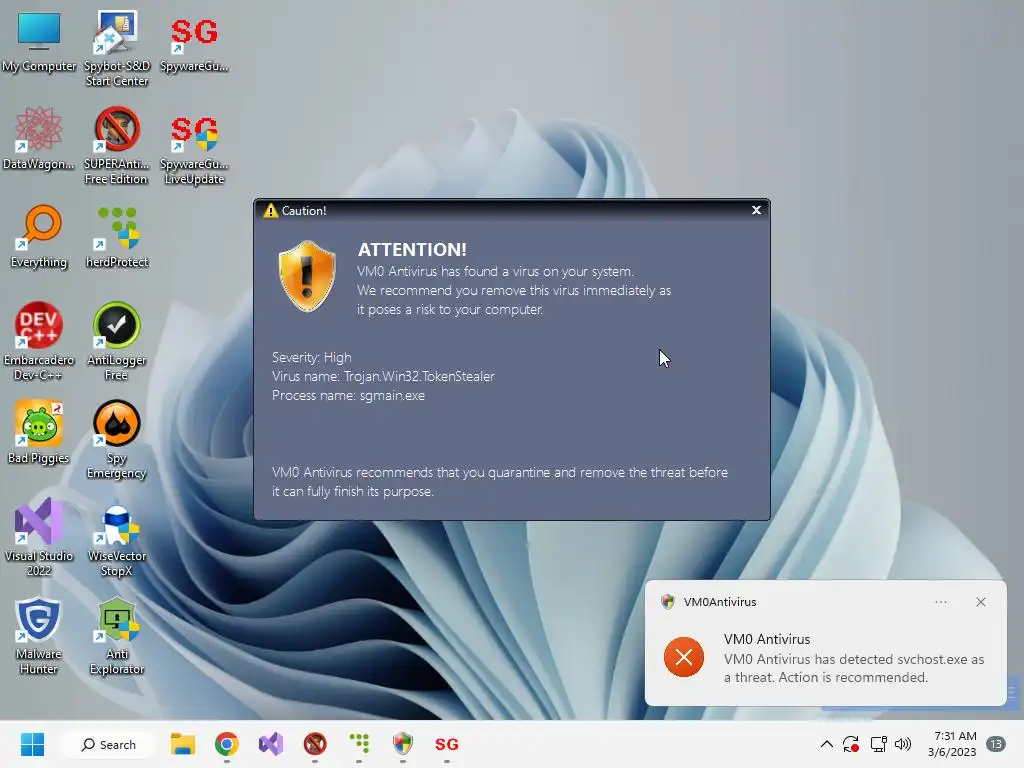Click the taskbar Search box

(x=108, y=744)
